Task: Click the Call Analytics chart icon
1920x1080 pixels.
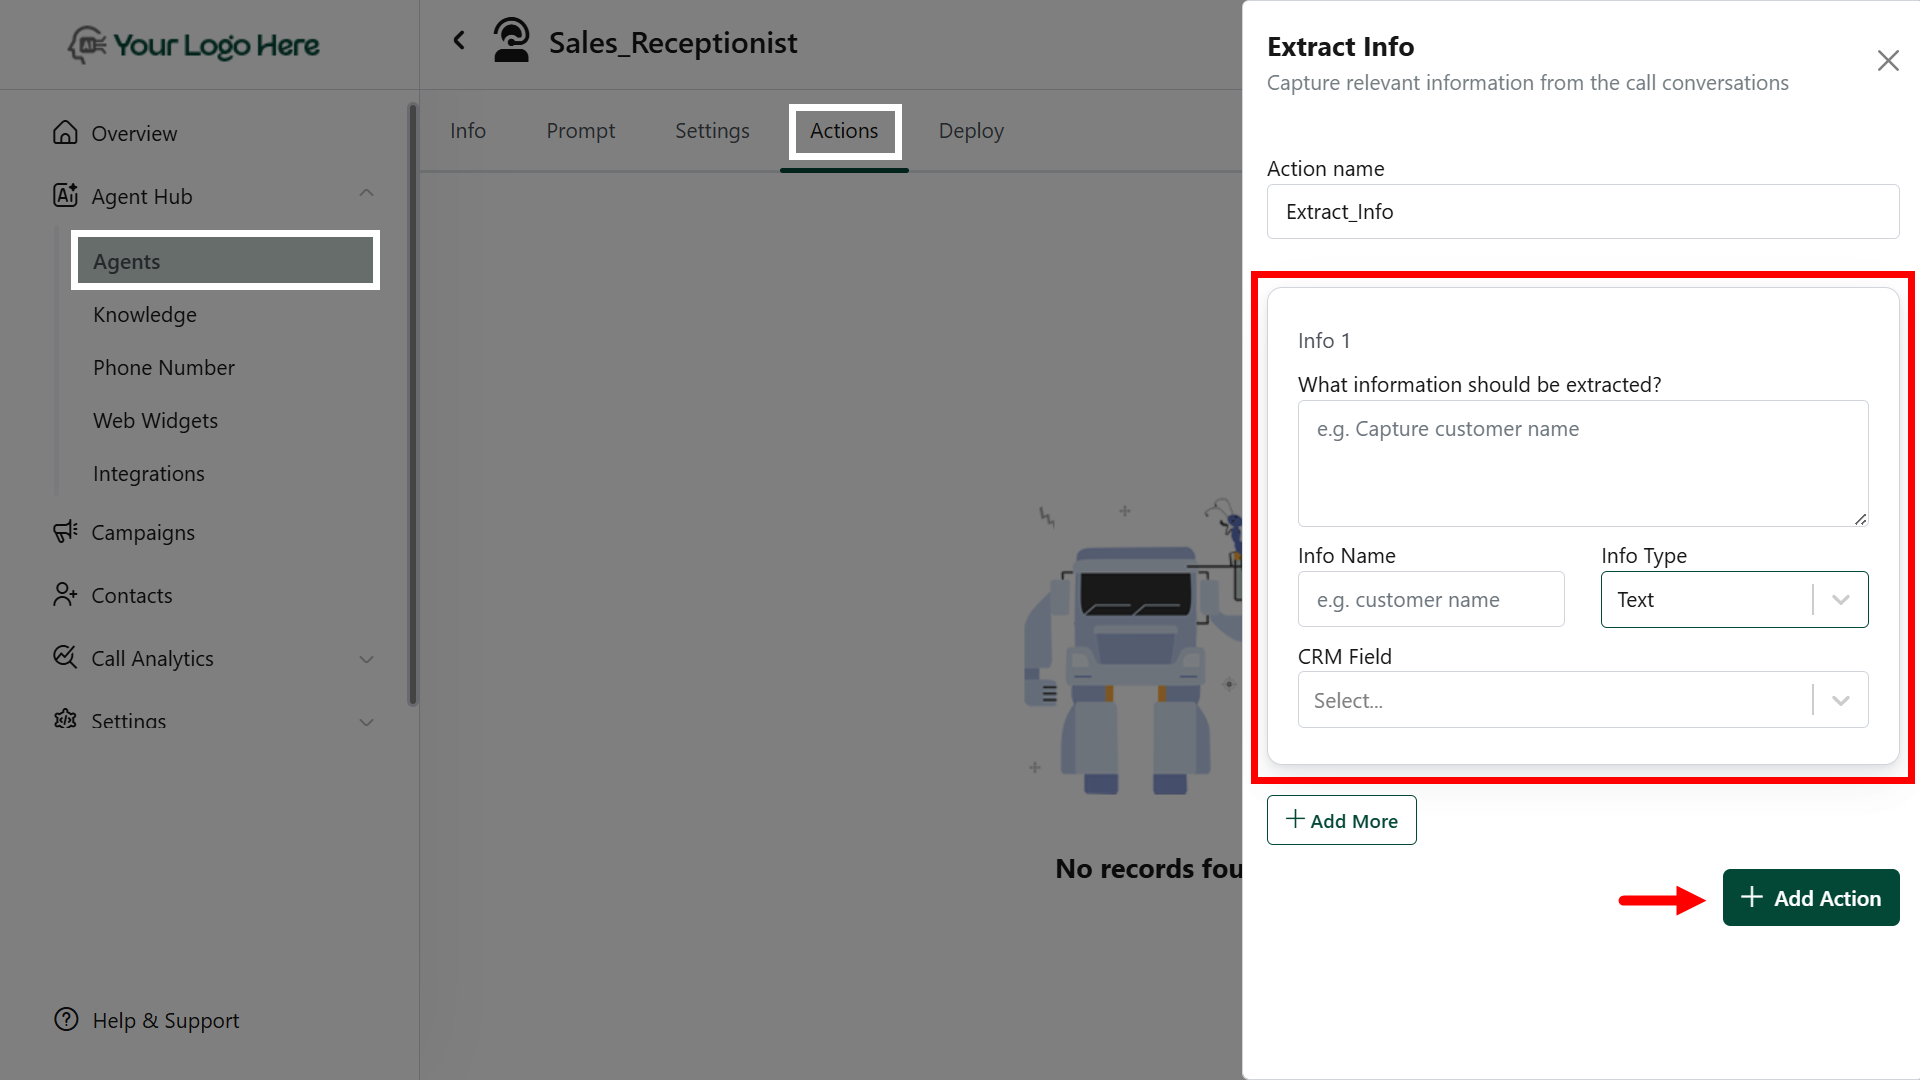Action: 65,657
